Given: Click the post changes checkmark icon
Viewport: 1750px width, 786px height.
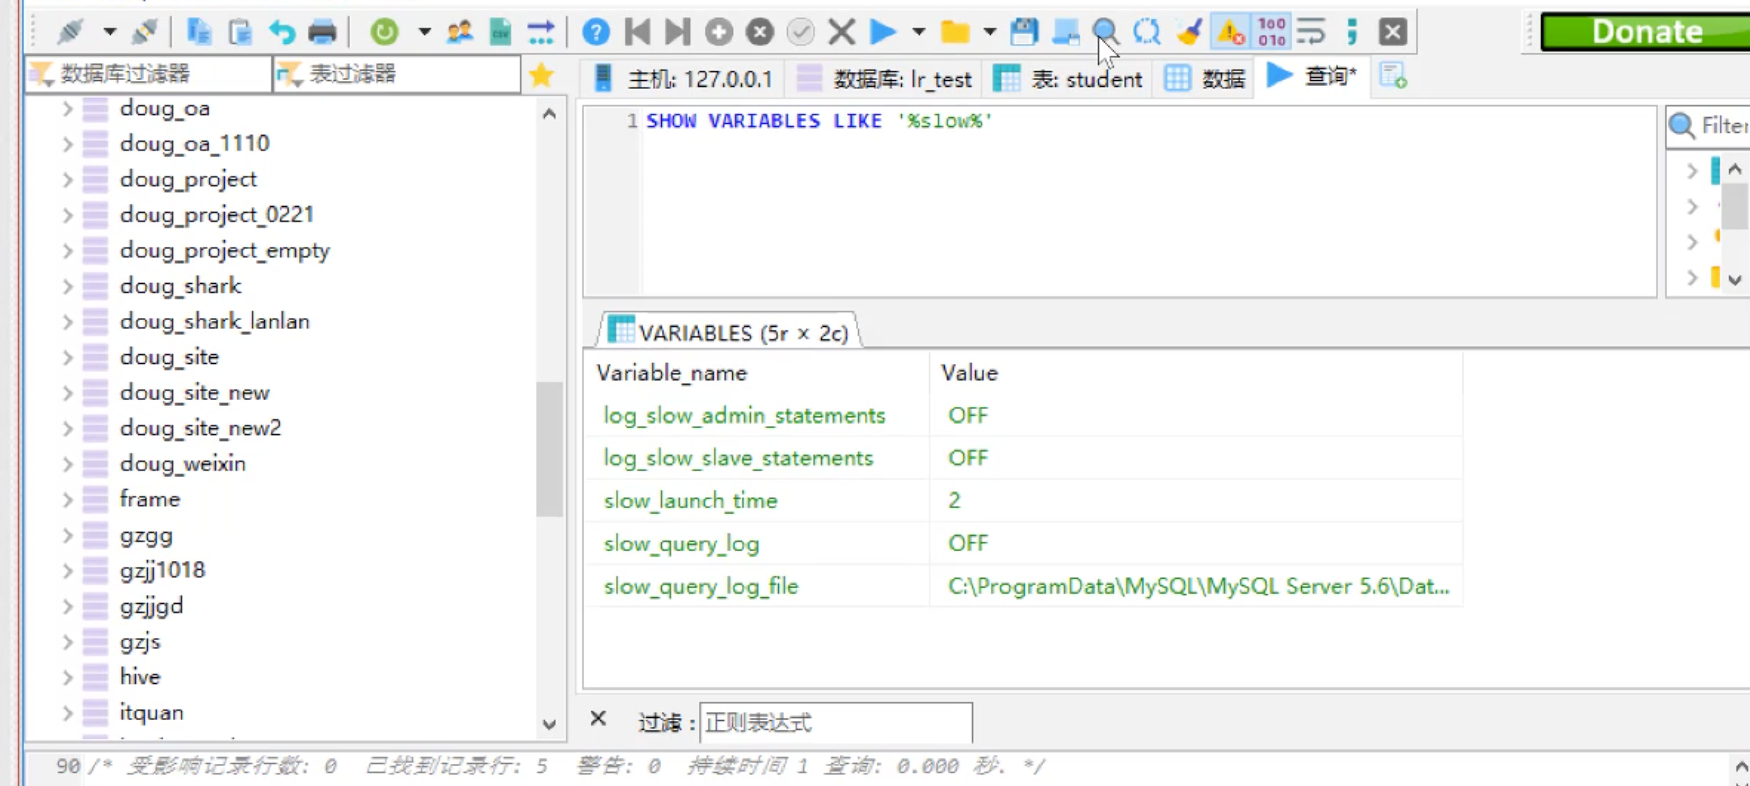Looking at the screenshot, I should [x=800, y=32].
